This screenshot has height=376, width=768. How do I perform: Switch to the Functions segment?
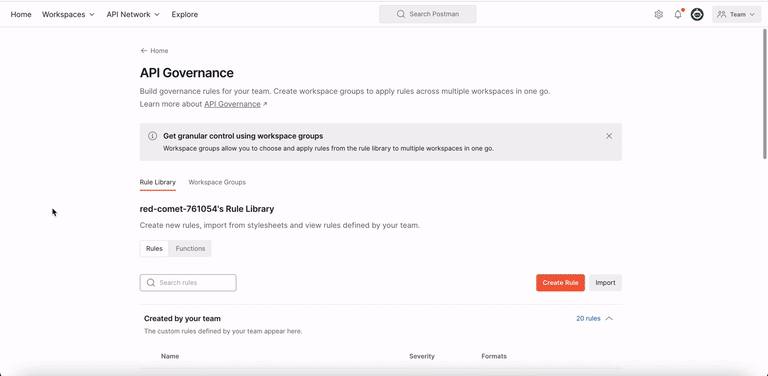[x=191, y=248]
